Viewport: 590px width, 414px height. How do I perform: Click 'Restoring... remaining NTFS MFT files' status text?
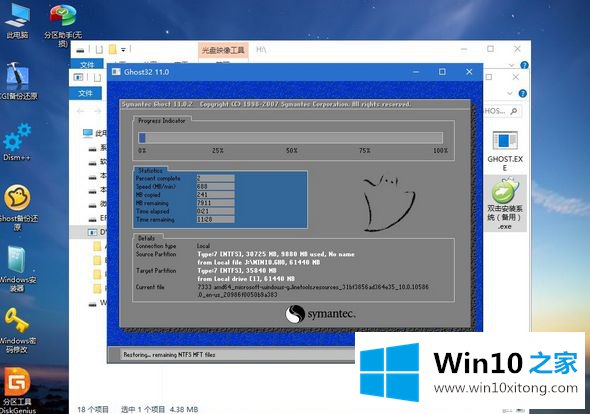pos(169,355)
